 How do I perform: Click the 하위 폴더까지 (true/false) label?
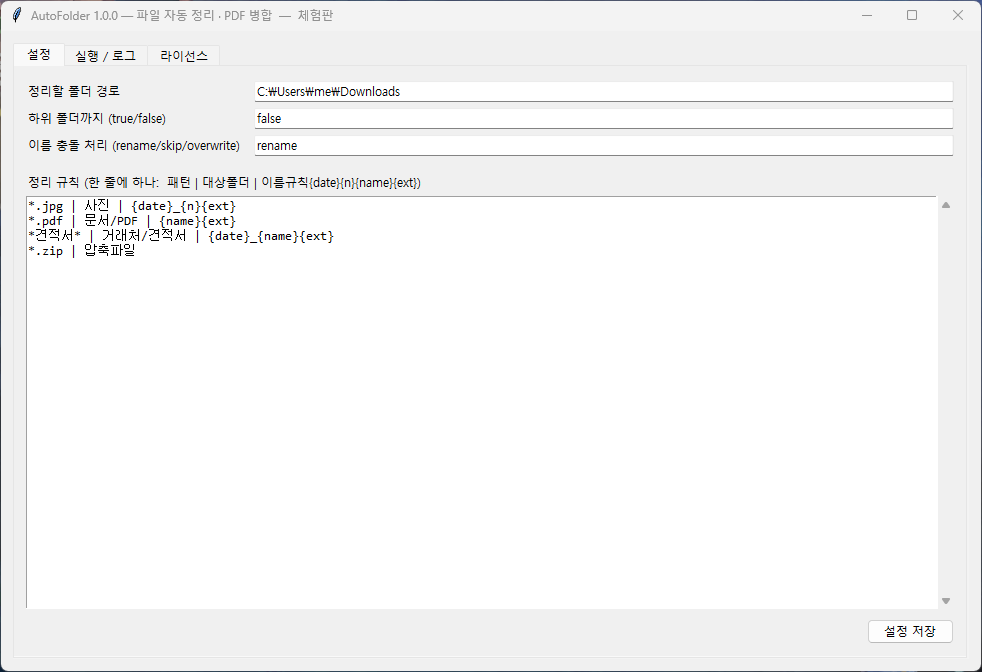(x=97, y=118)
